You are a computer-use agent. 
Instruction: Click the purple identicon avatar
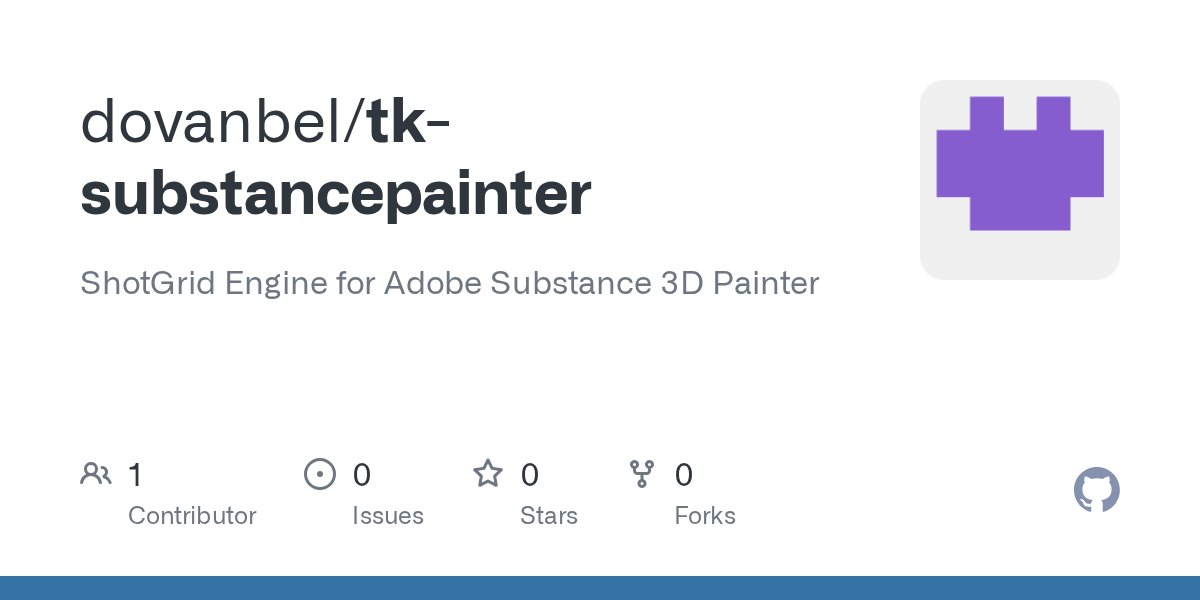click(1020, 163)
